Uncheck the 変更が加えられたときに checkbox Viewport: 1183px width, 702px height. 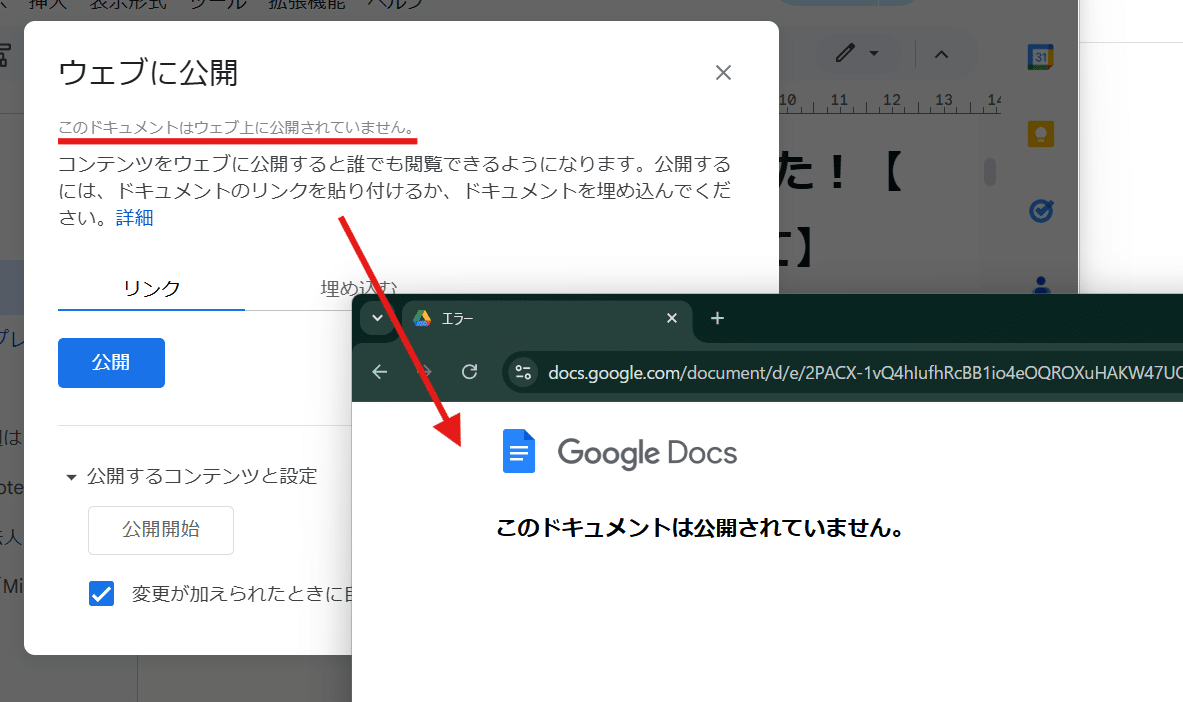click(x=101, y=594)
